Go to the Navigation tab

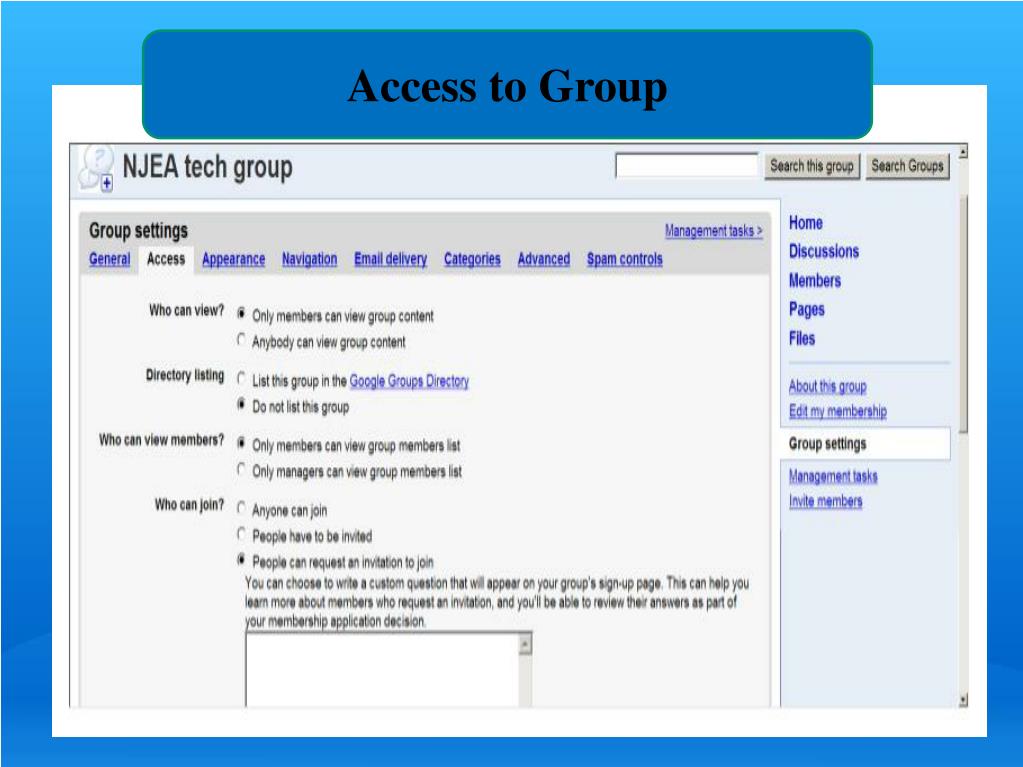[309, 259]
